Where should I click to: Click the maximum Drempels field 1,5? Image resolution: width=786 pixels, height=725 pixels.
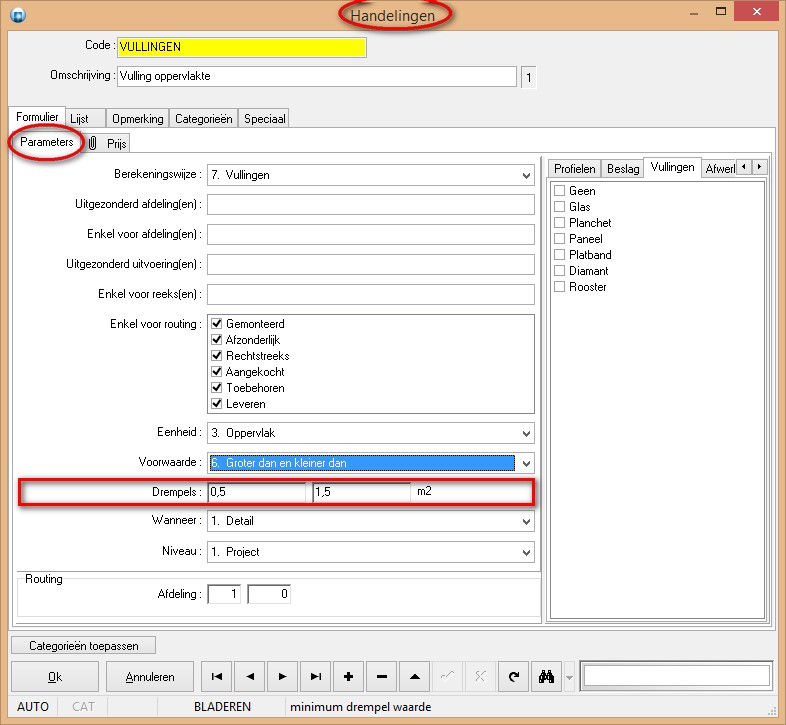pos(361,492)
